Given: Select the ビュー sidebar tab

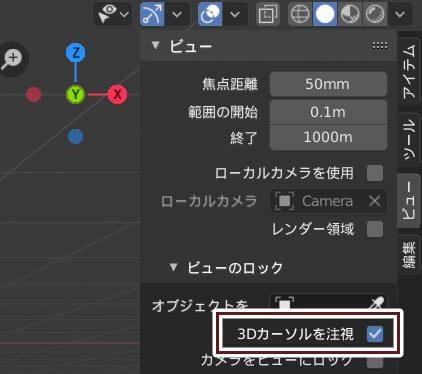Looking at the screenshot, I should tap(409, 201).
